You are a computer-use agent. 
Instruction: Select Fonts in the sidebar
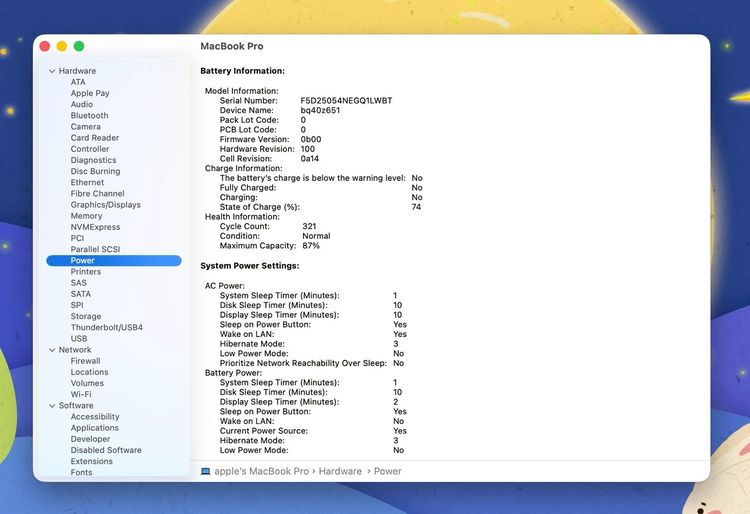tap(81, 472)
